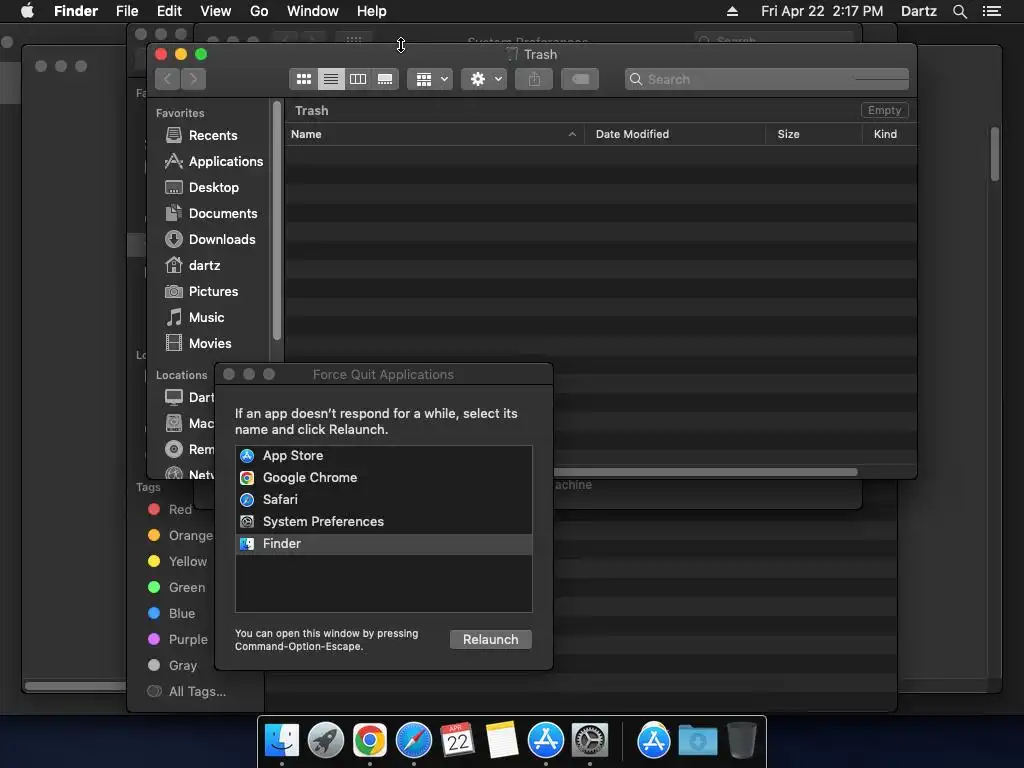Click the Empty trash button

(884, 110)
